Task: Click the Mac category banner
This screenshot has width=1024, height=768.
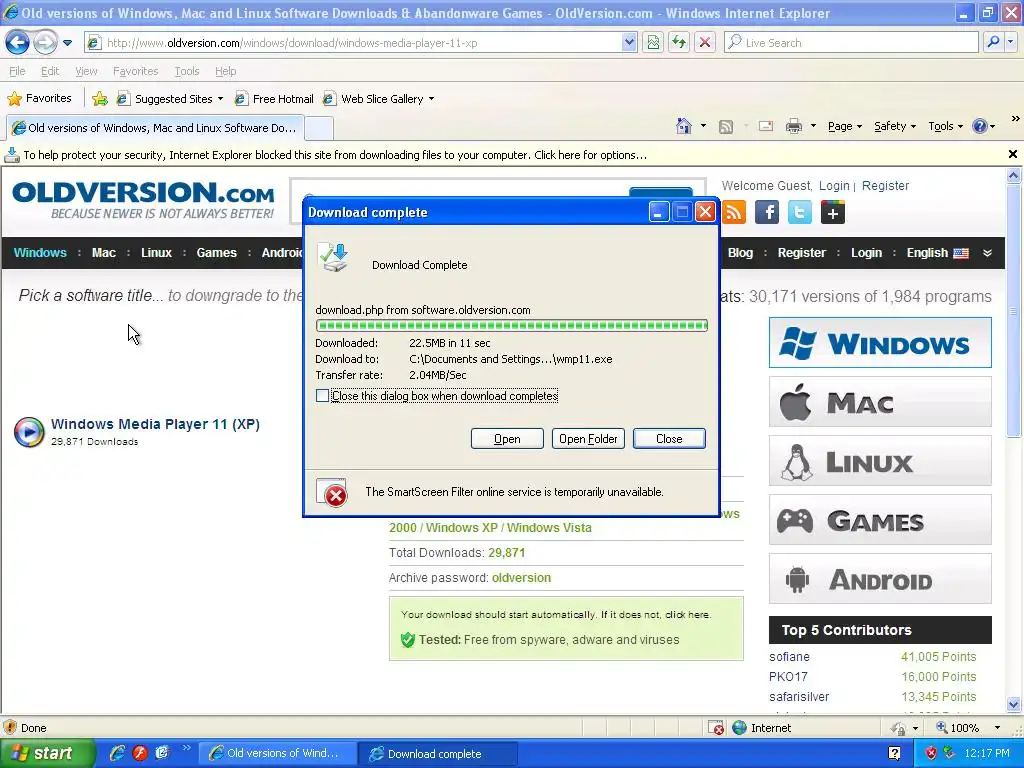Action: click(x=880, y=402)
